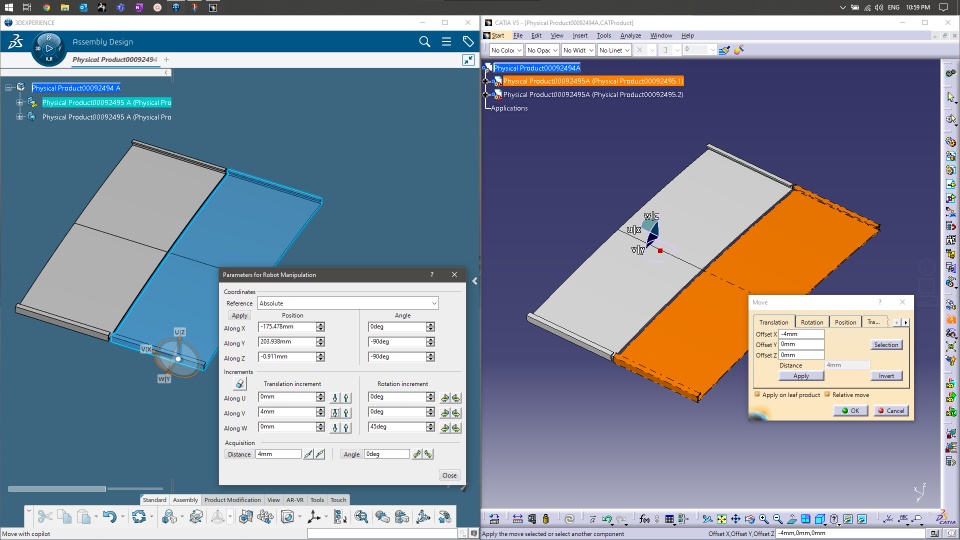The width and height of the screenshot is (960, 540).
Task: Click the Cut scissors icon in 3DEXPERIENCE toolbar
Action: click(44, 517)
